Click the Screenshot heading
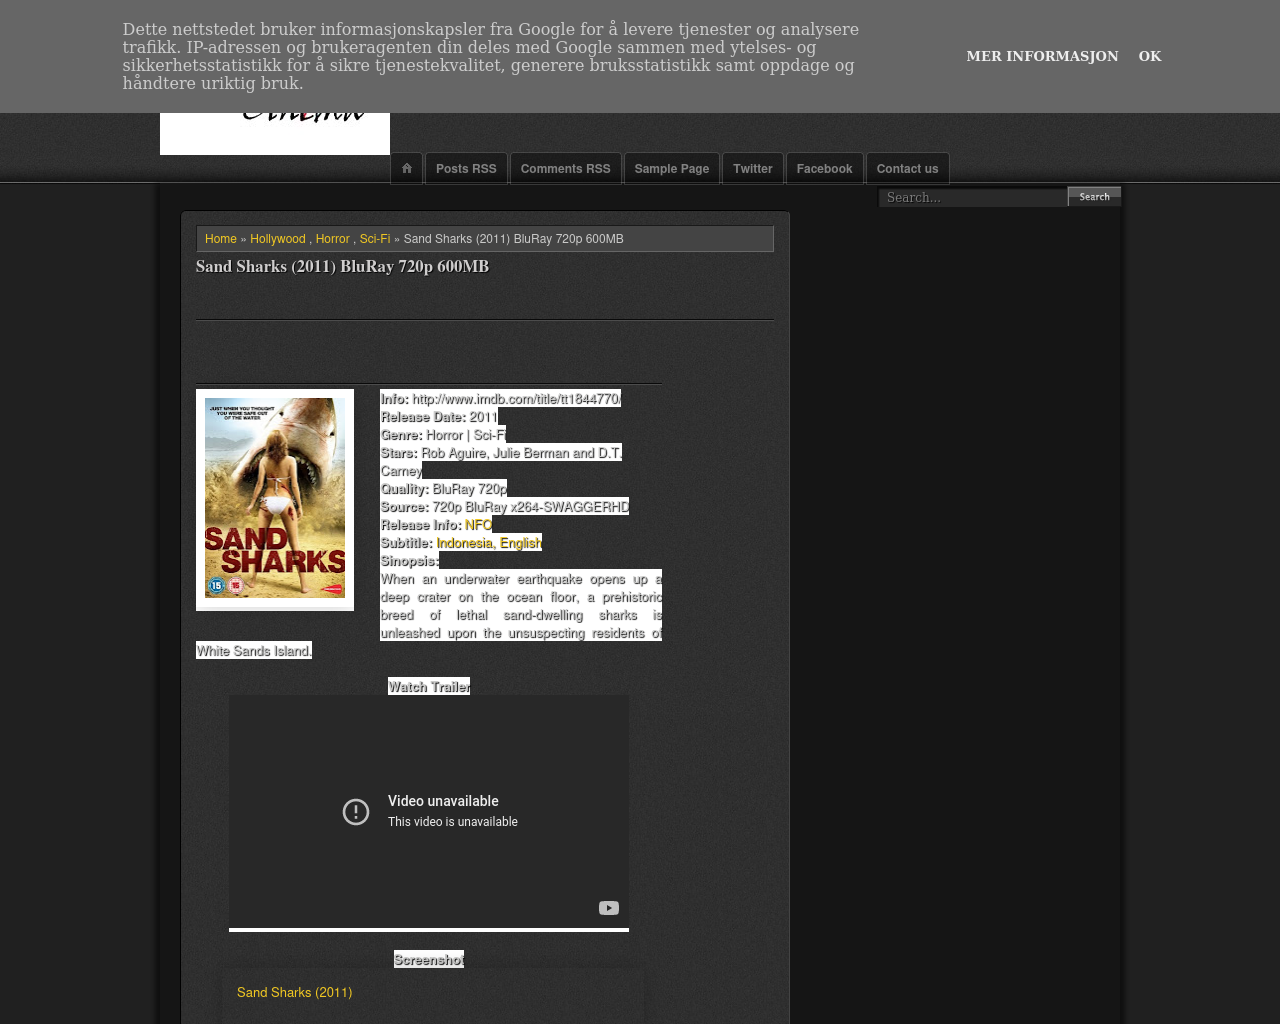 point(429,960)
